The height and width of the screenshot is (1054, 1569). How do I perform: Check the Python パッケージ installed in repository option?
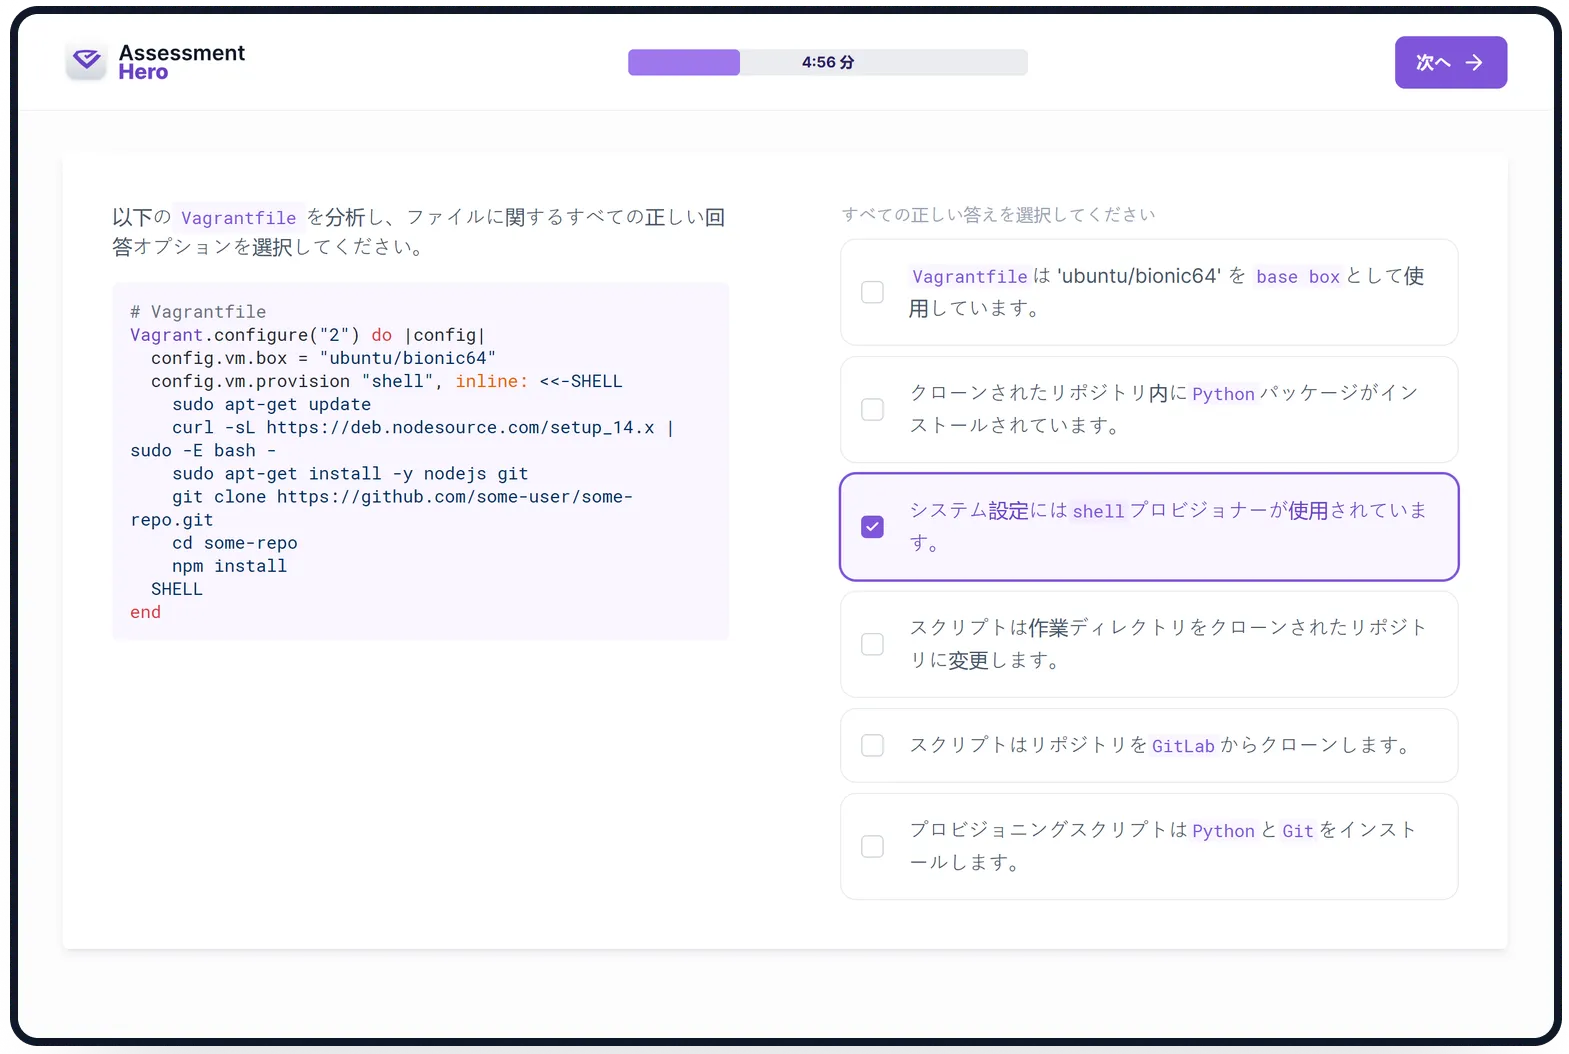tap(873, 410)
